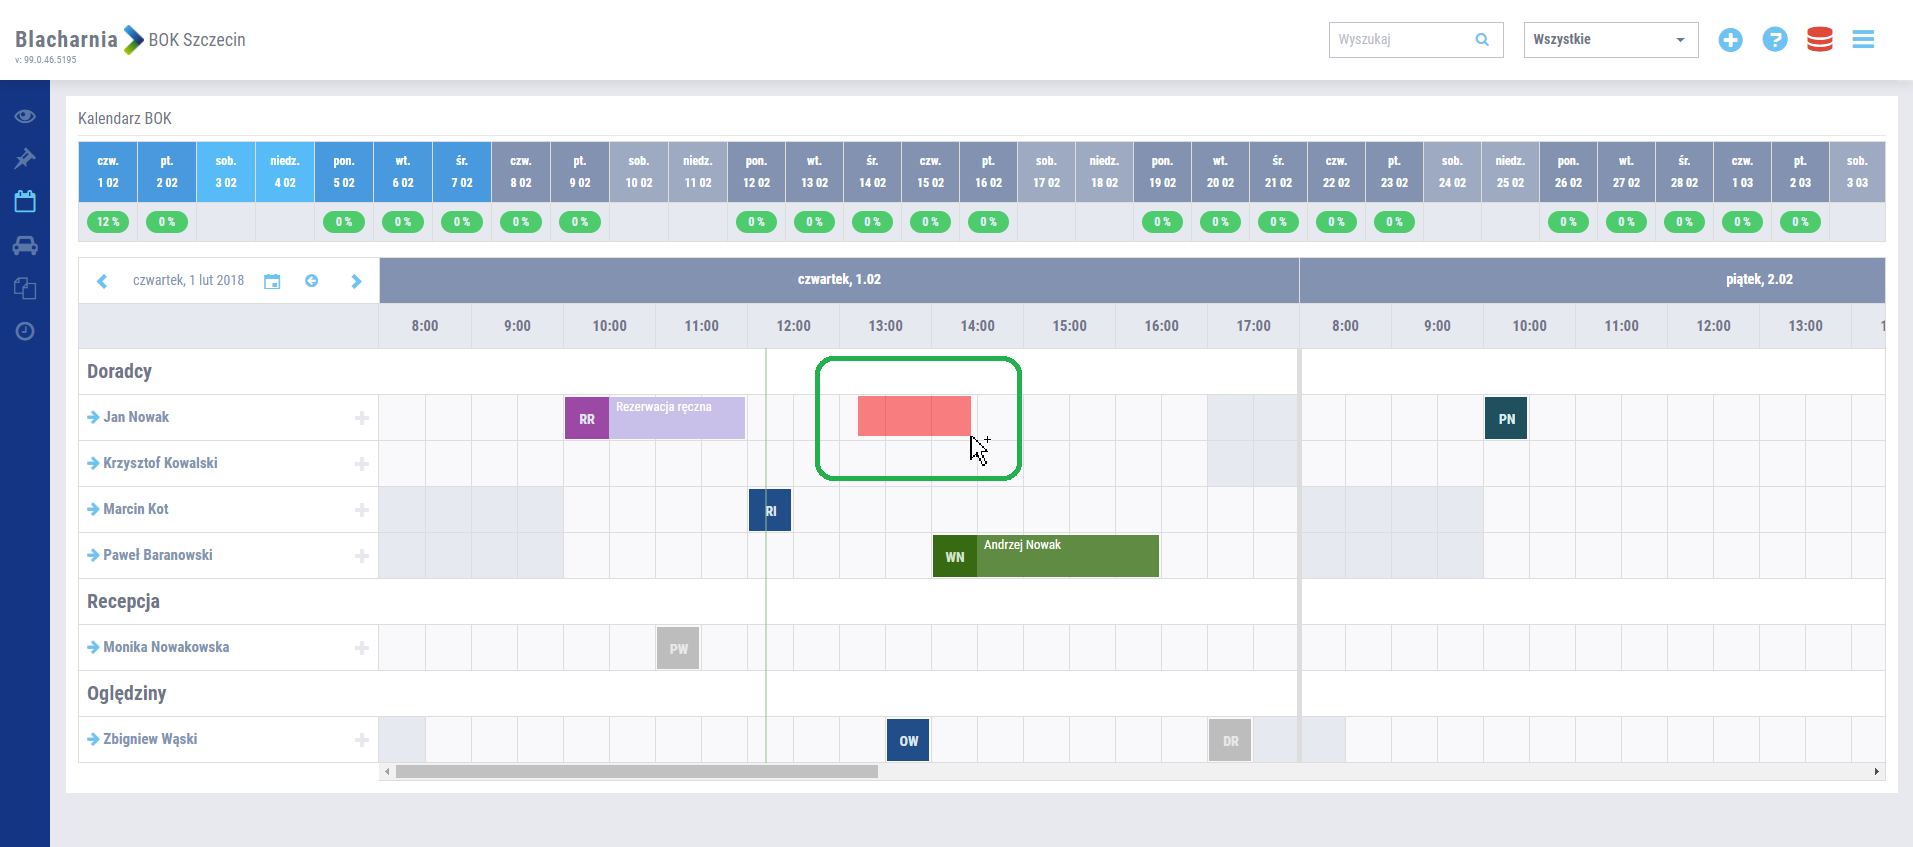1913x847 pixels.
Task: Open the car icon in sidebar
Action: [25, 245]
